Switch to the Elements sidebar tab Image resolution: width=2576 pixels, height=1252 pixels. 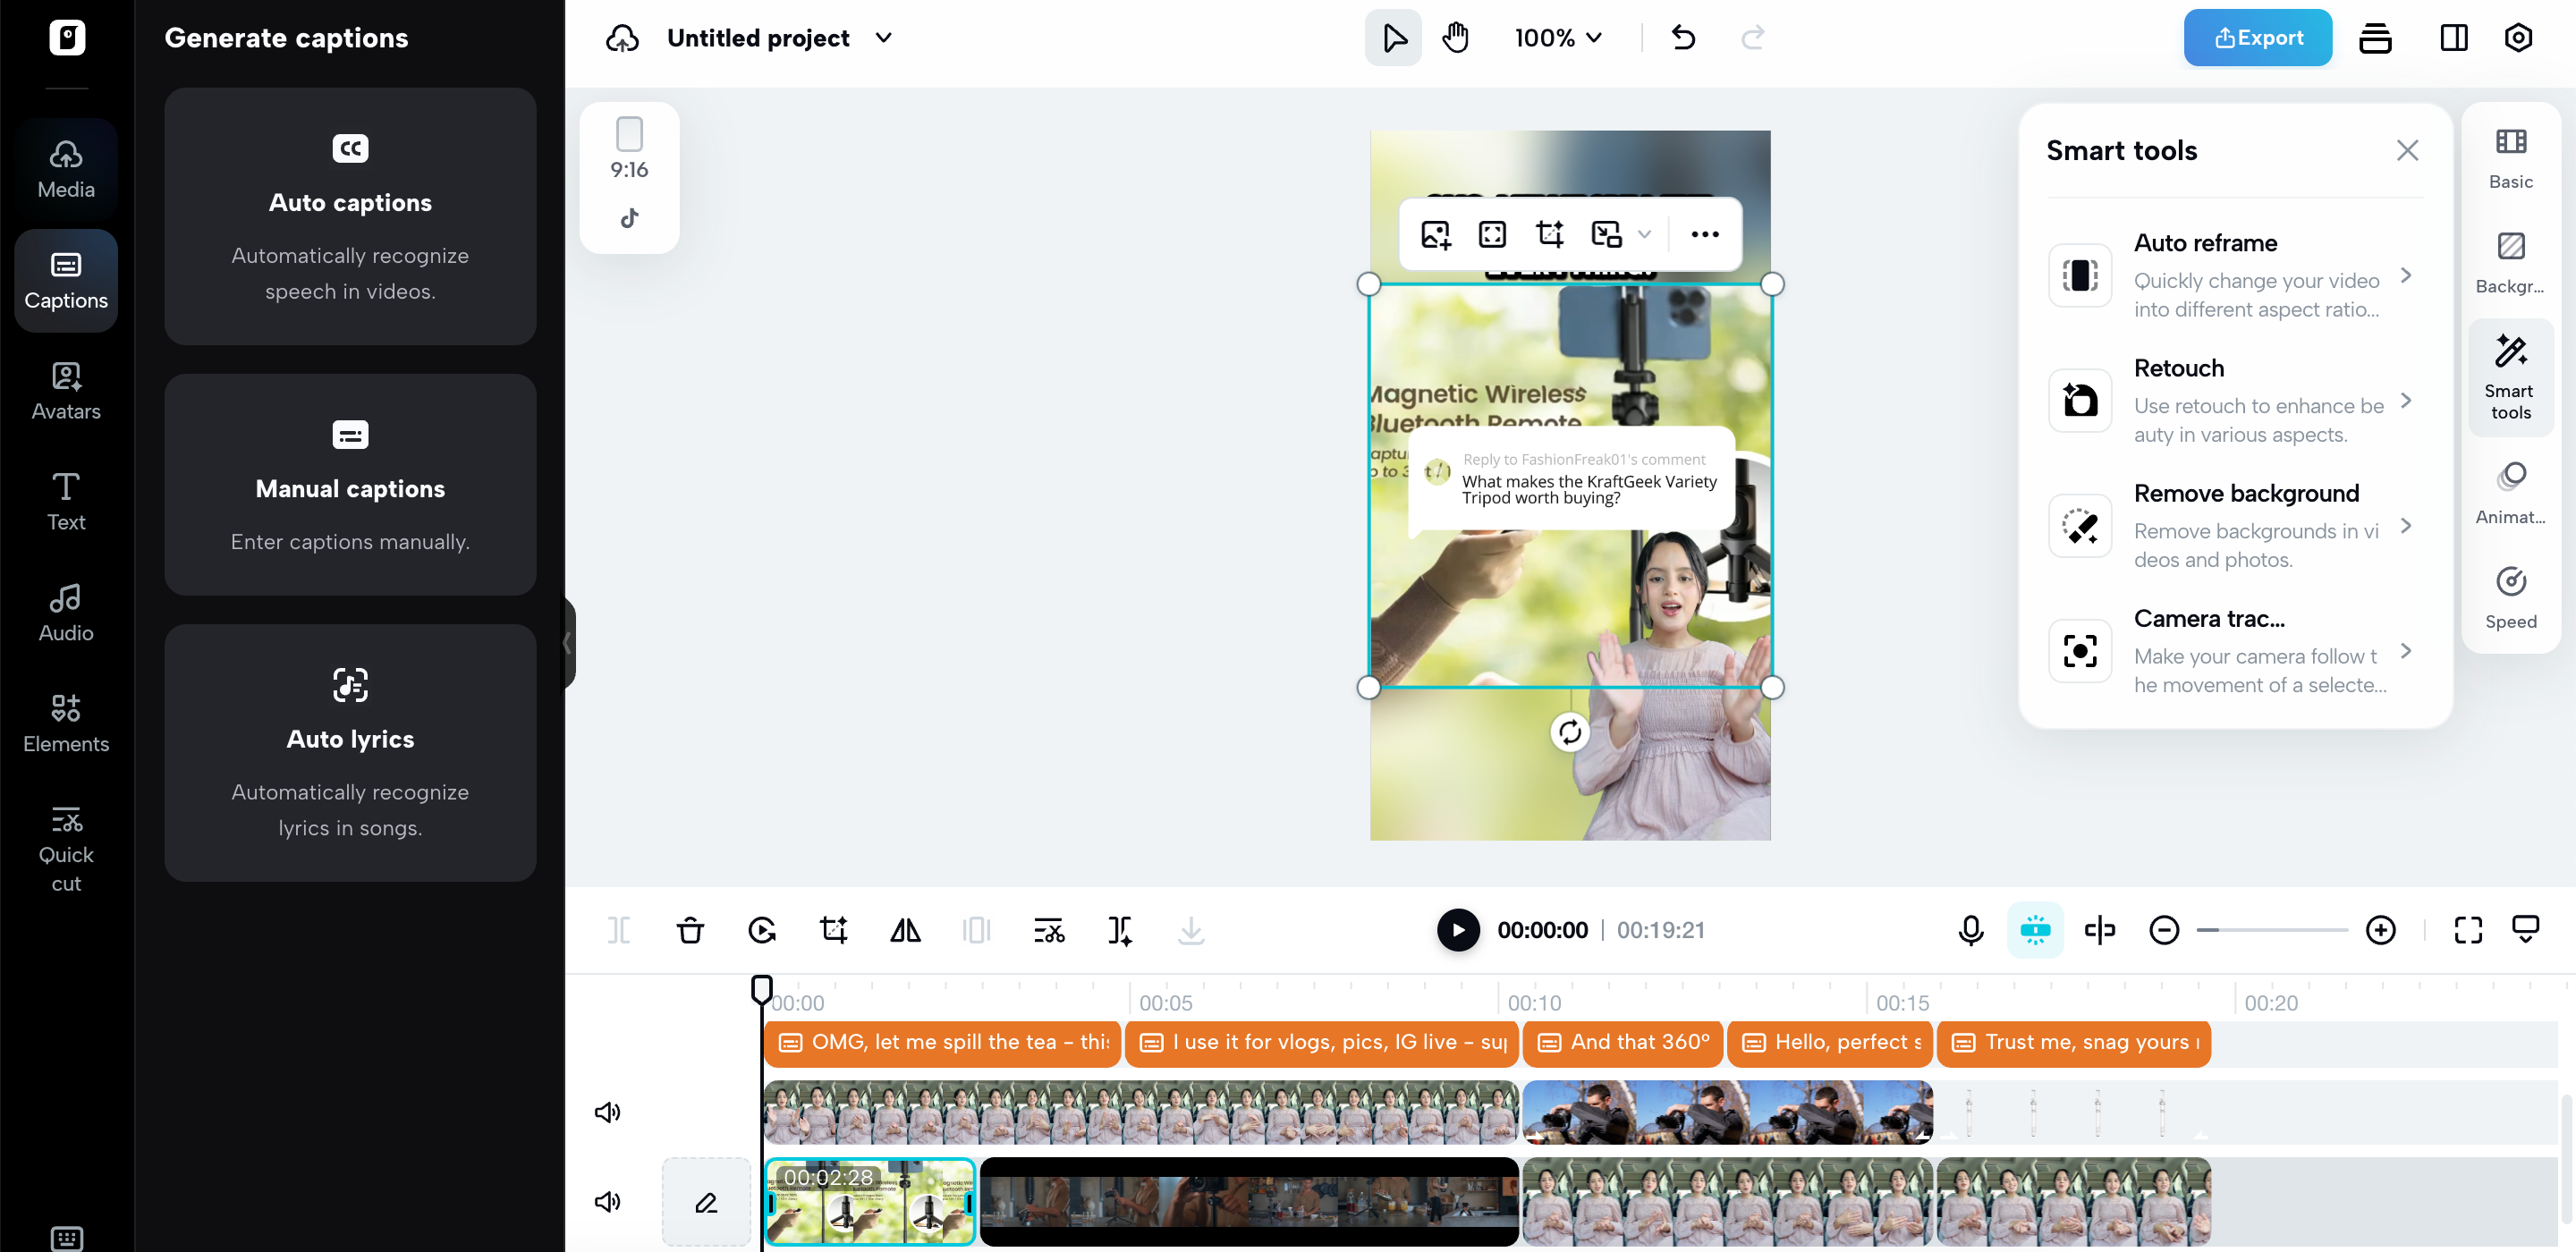coord(66,723)
